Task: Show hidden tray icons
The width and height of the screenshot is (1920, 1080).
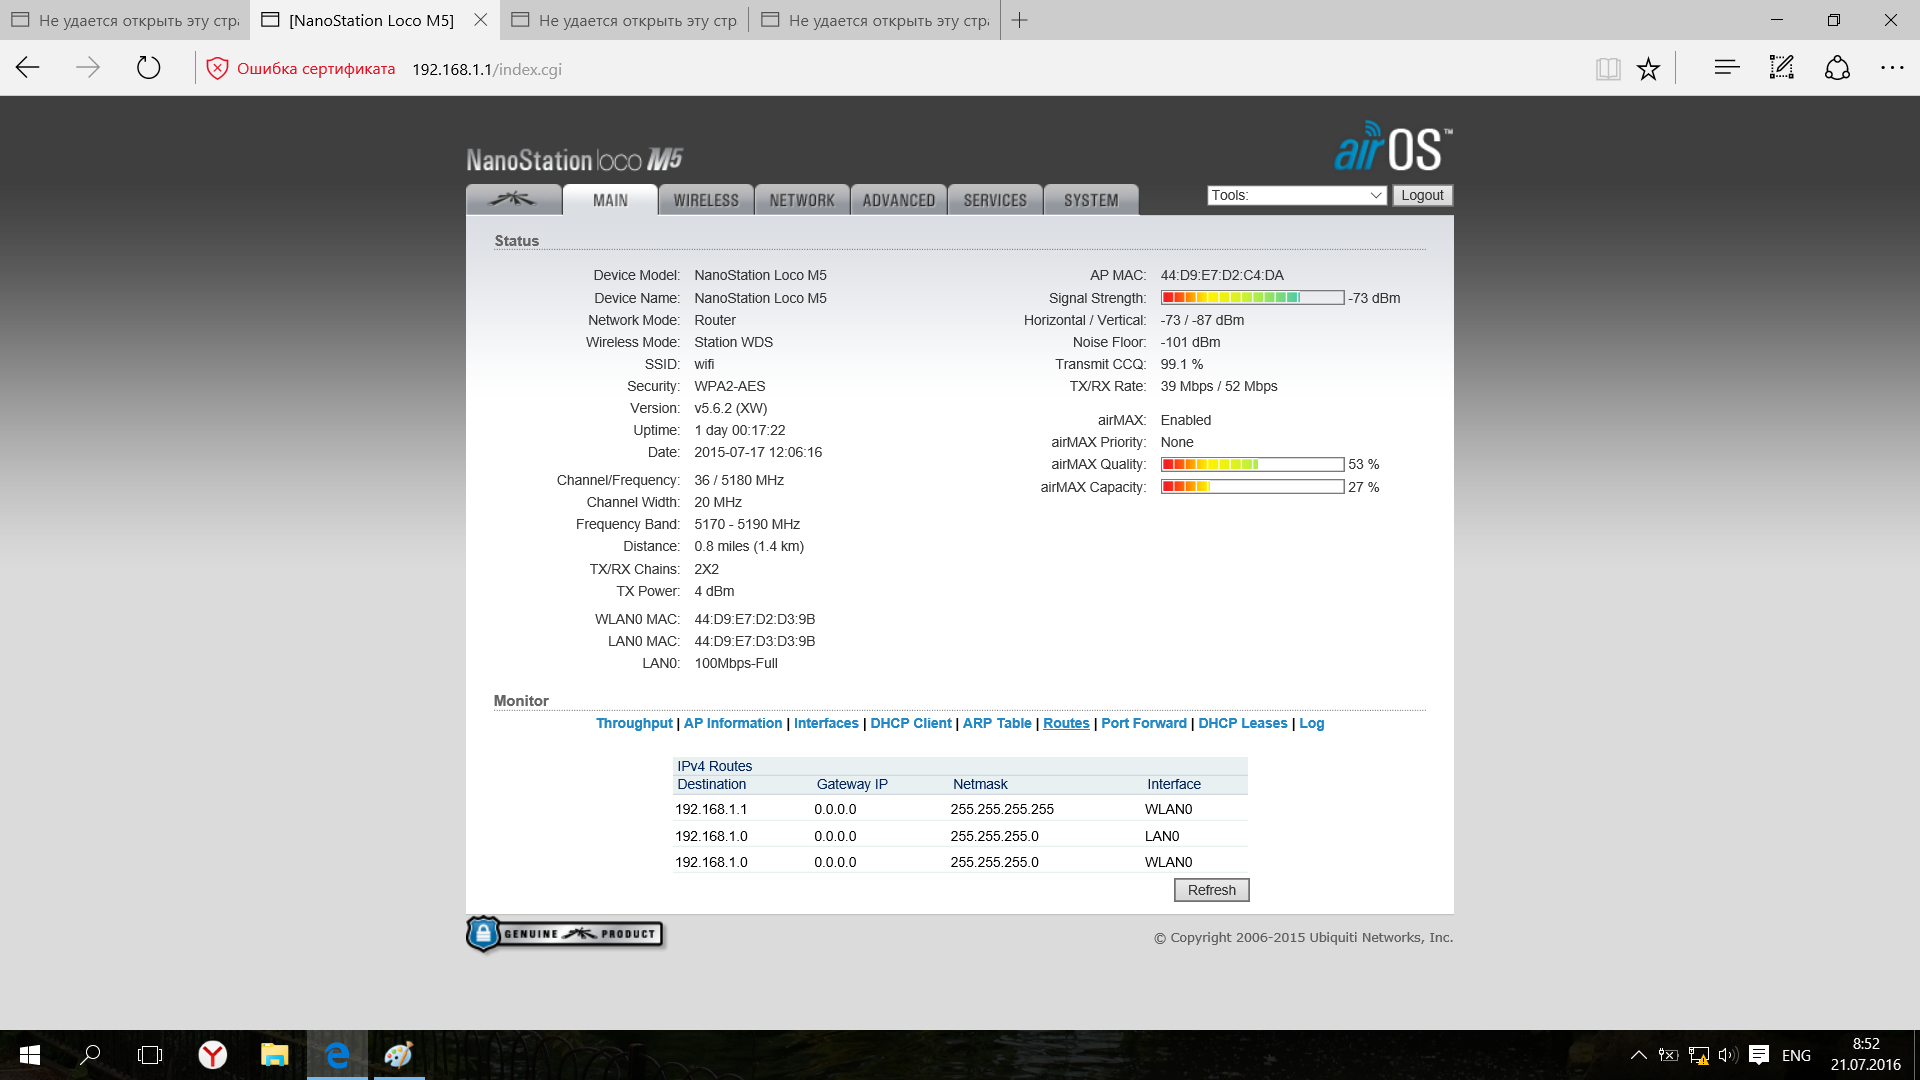Action: 1638,1055
